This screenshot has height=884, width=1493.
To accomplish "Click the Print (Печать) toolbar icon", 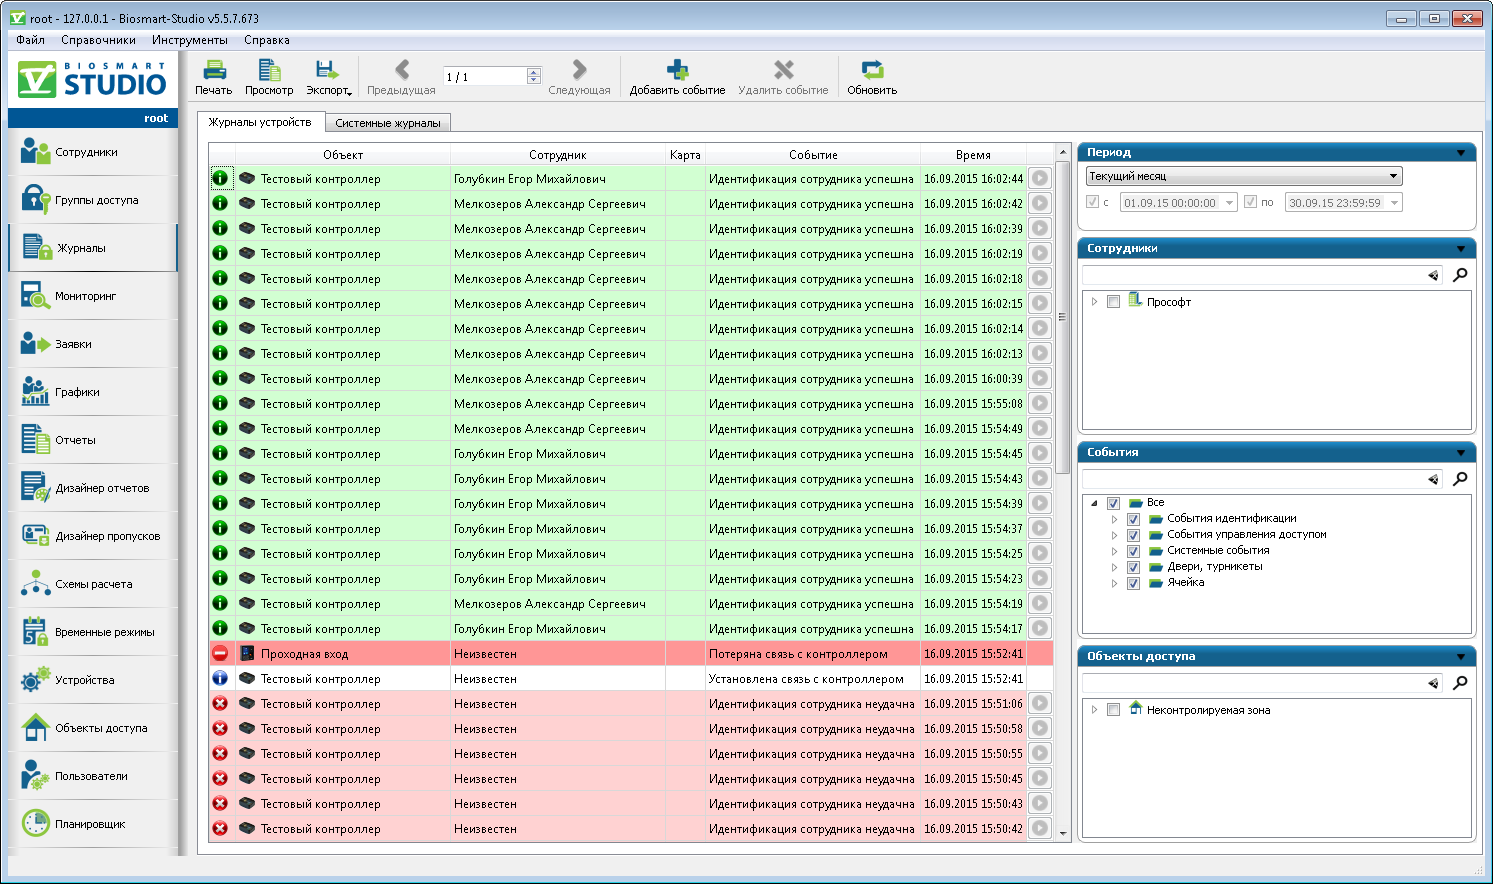I will tap(214, 76).
